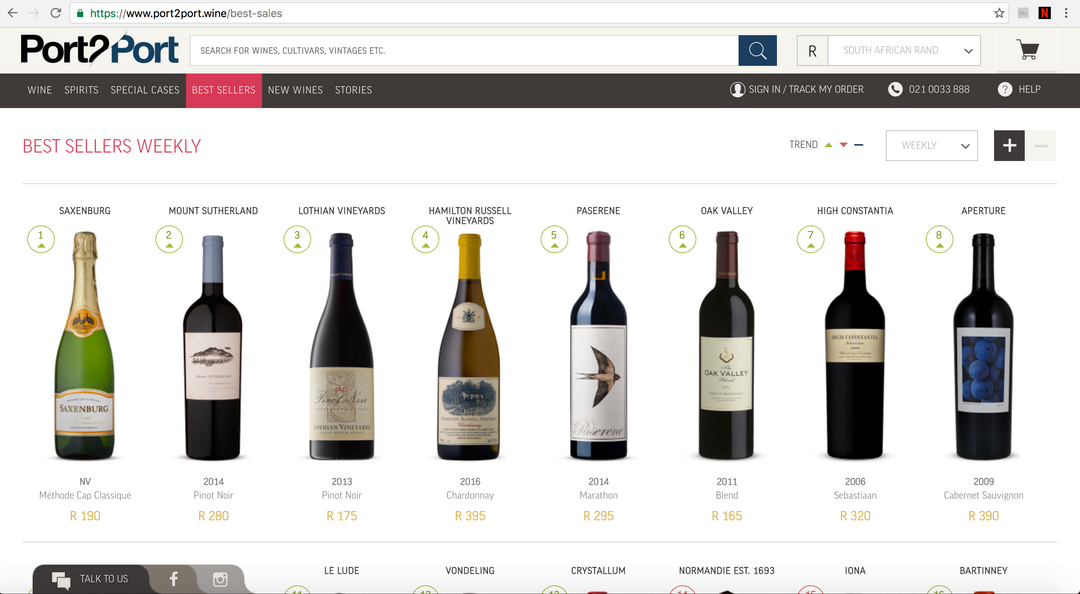Open the South African Rand currency dropdown

point(906,50)
